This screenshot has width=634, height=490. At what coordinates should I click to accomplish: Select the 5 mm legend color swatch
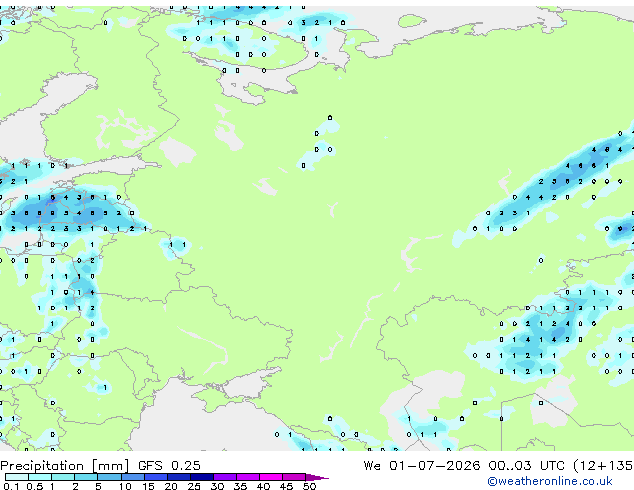(x=109, y=477)
